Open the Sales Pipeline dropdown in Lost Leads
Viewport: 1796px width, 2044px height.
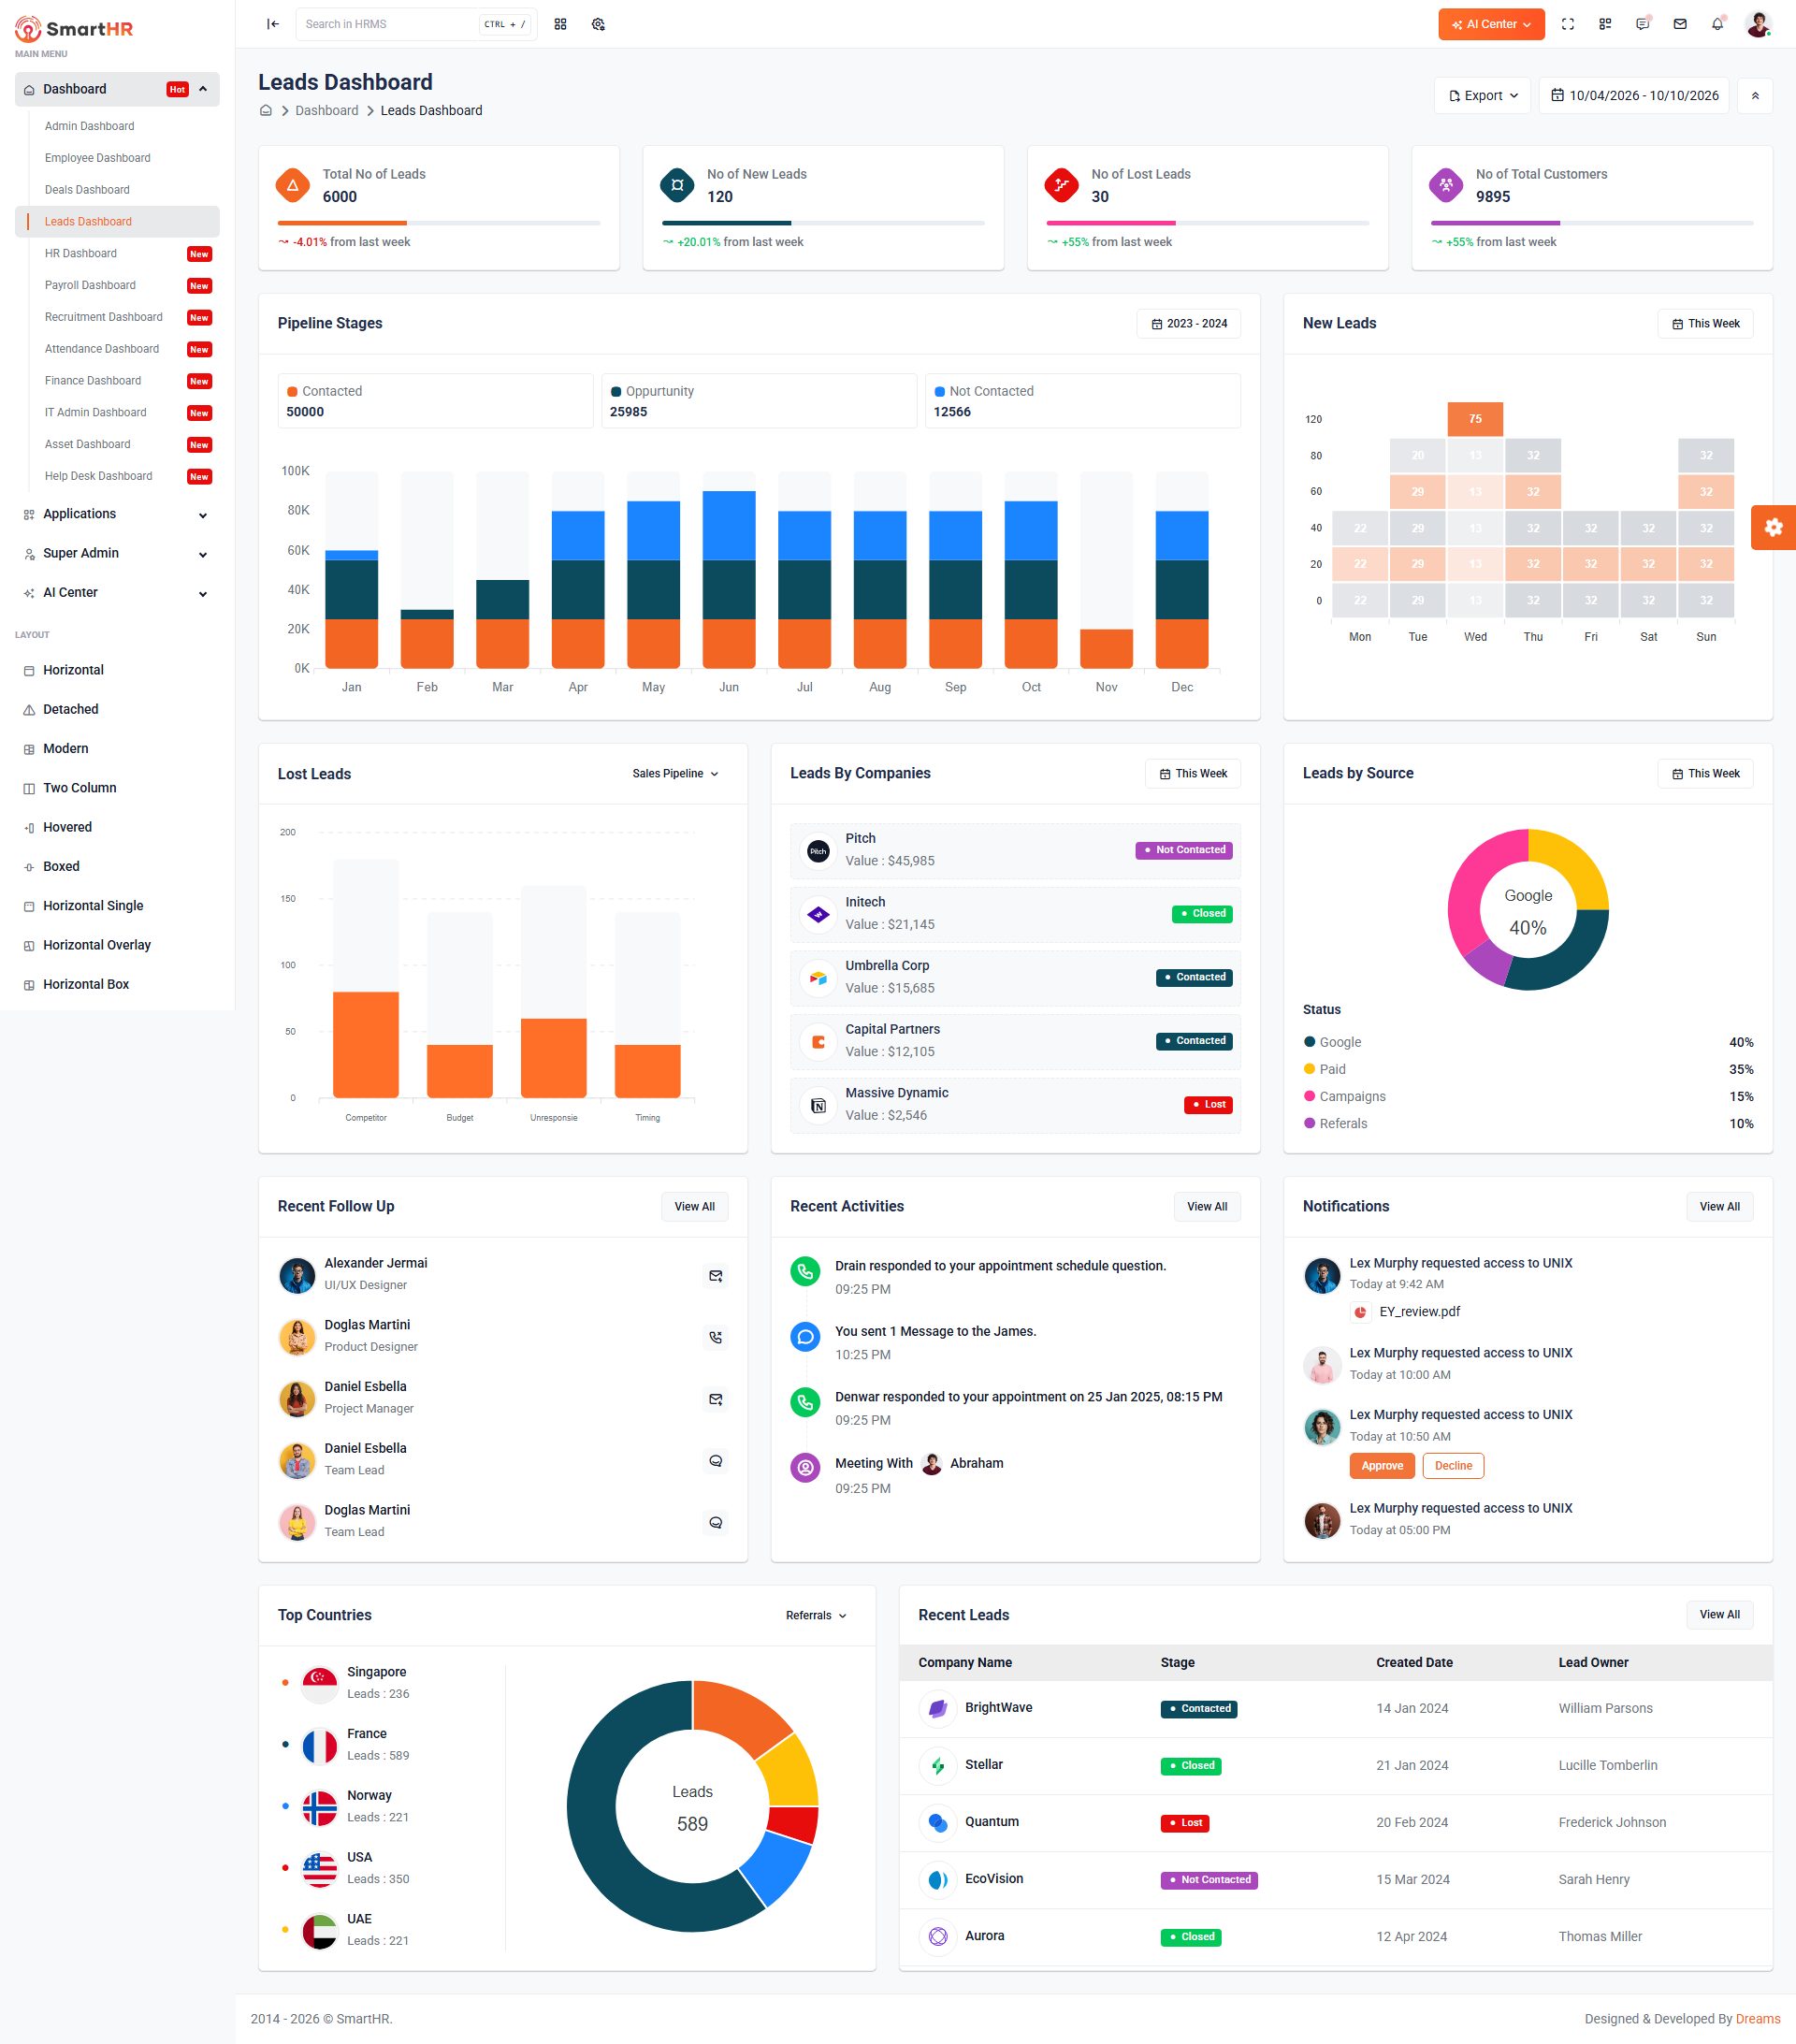coord(675,773)
